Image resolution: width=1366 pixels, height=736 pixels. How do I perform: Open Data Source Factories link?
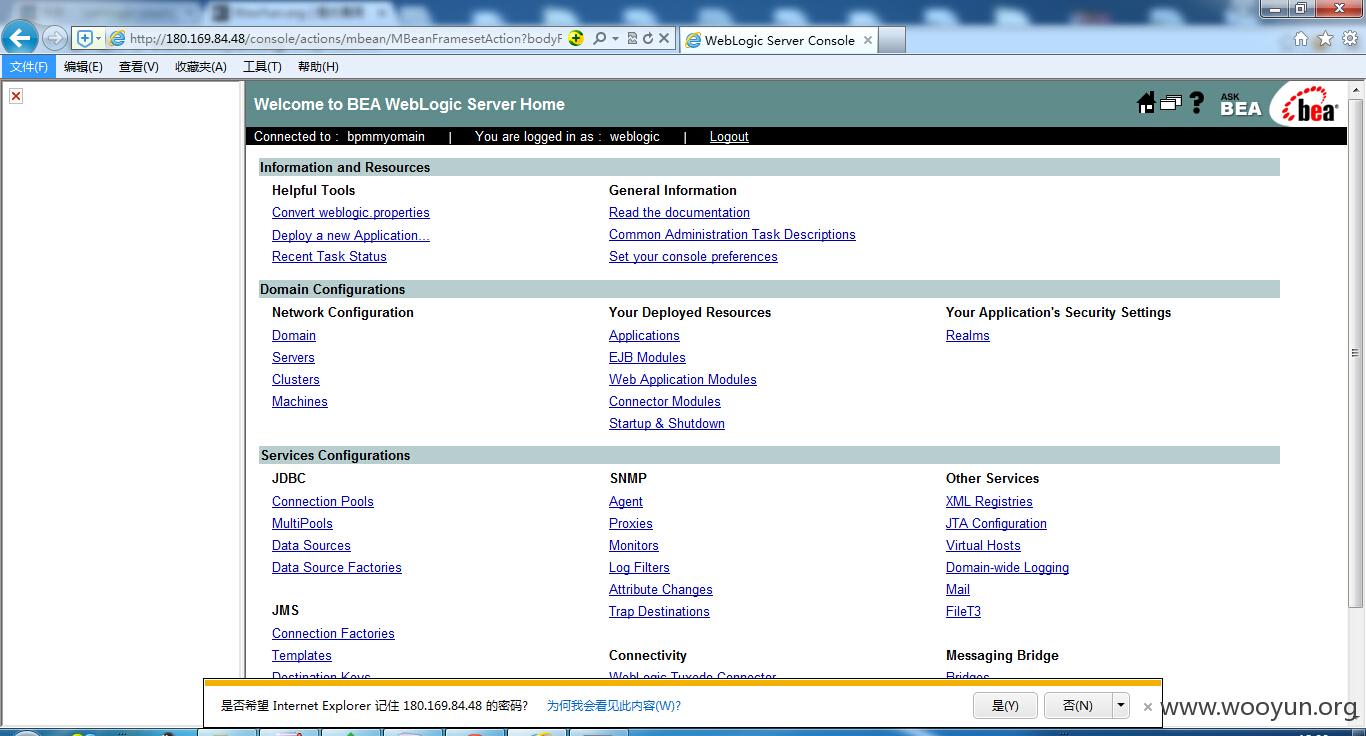pyautogui.click(x=337, y=568)
